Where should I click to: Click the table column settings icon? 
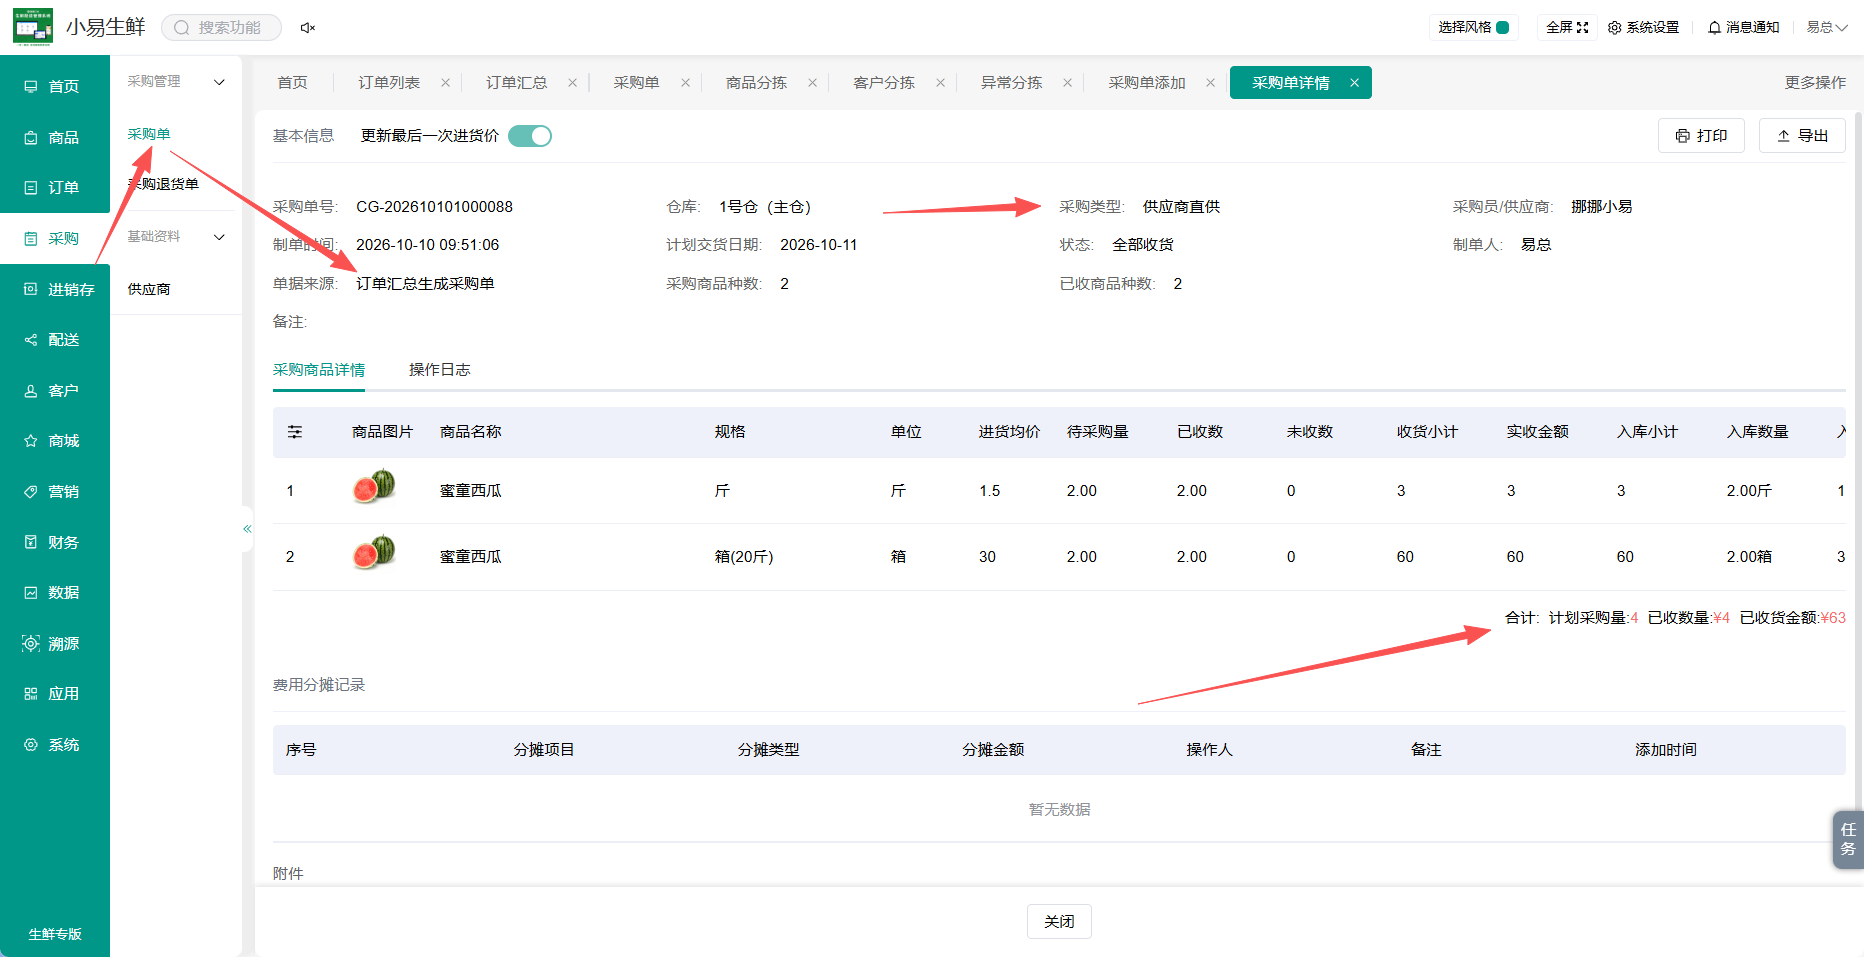295,432
